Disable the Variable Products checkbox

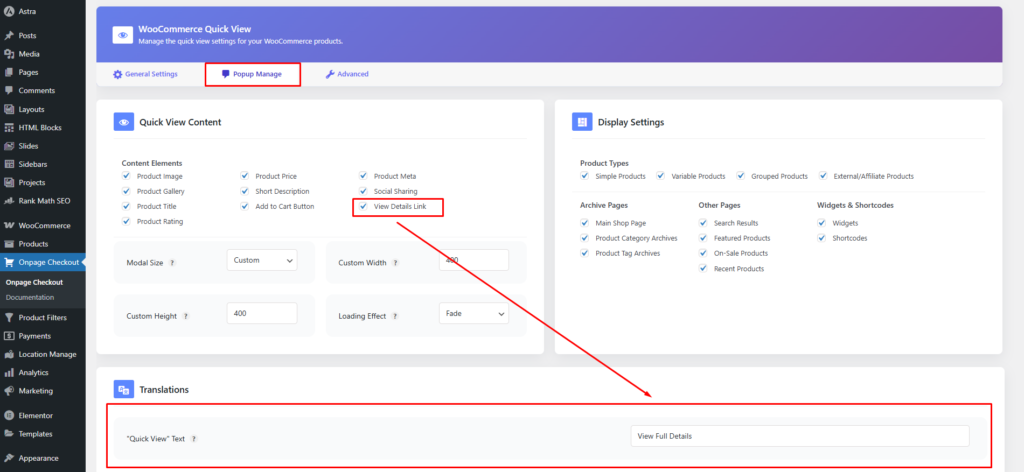tap(661, 176)
